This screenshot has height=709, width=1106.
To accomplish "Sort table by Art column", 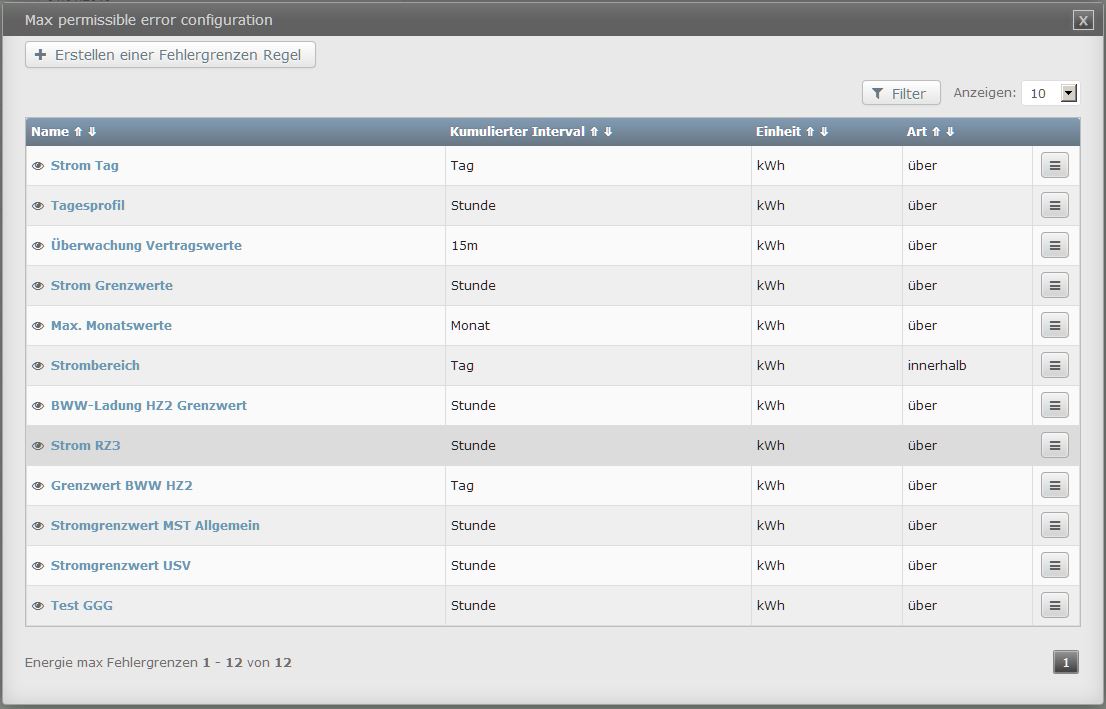I will pyautogui.click(x=930, y=131).
